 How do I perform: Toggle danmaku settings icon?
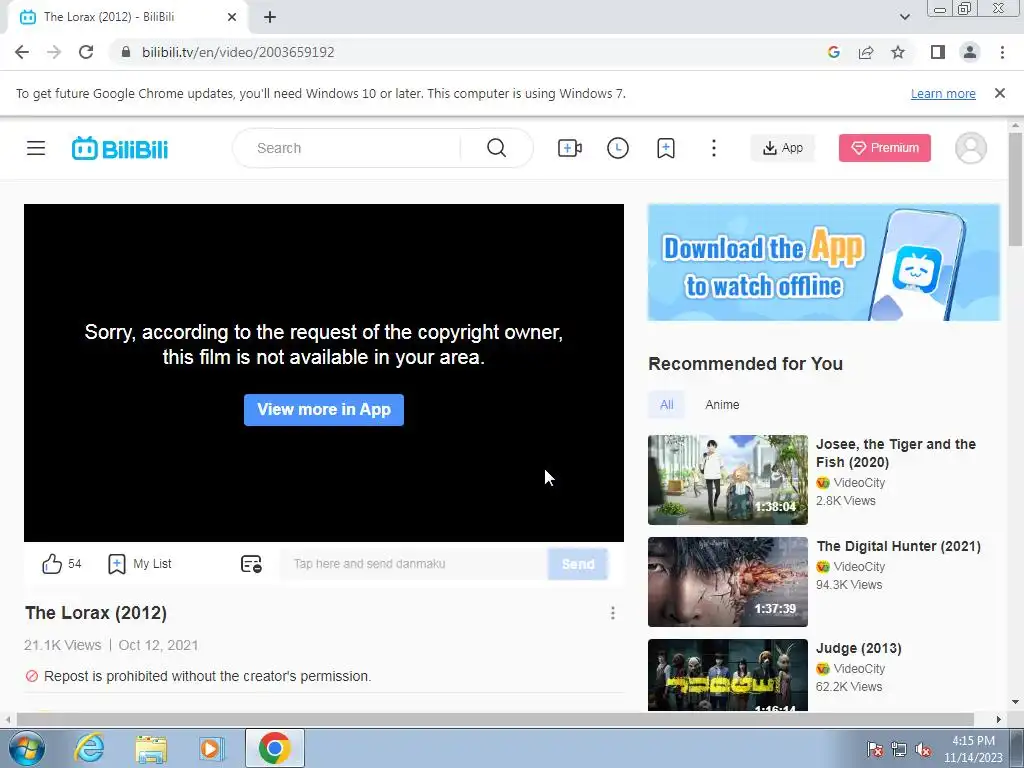(251, 564)
